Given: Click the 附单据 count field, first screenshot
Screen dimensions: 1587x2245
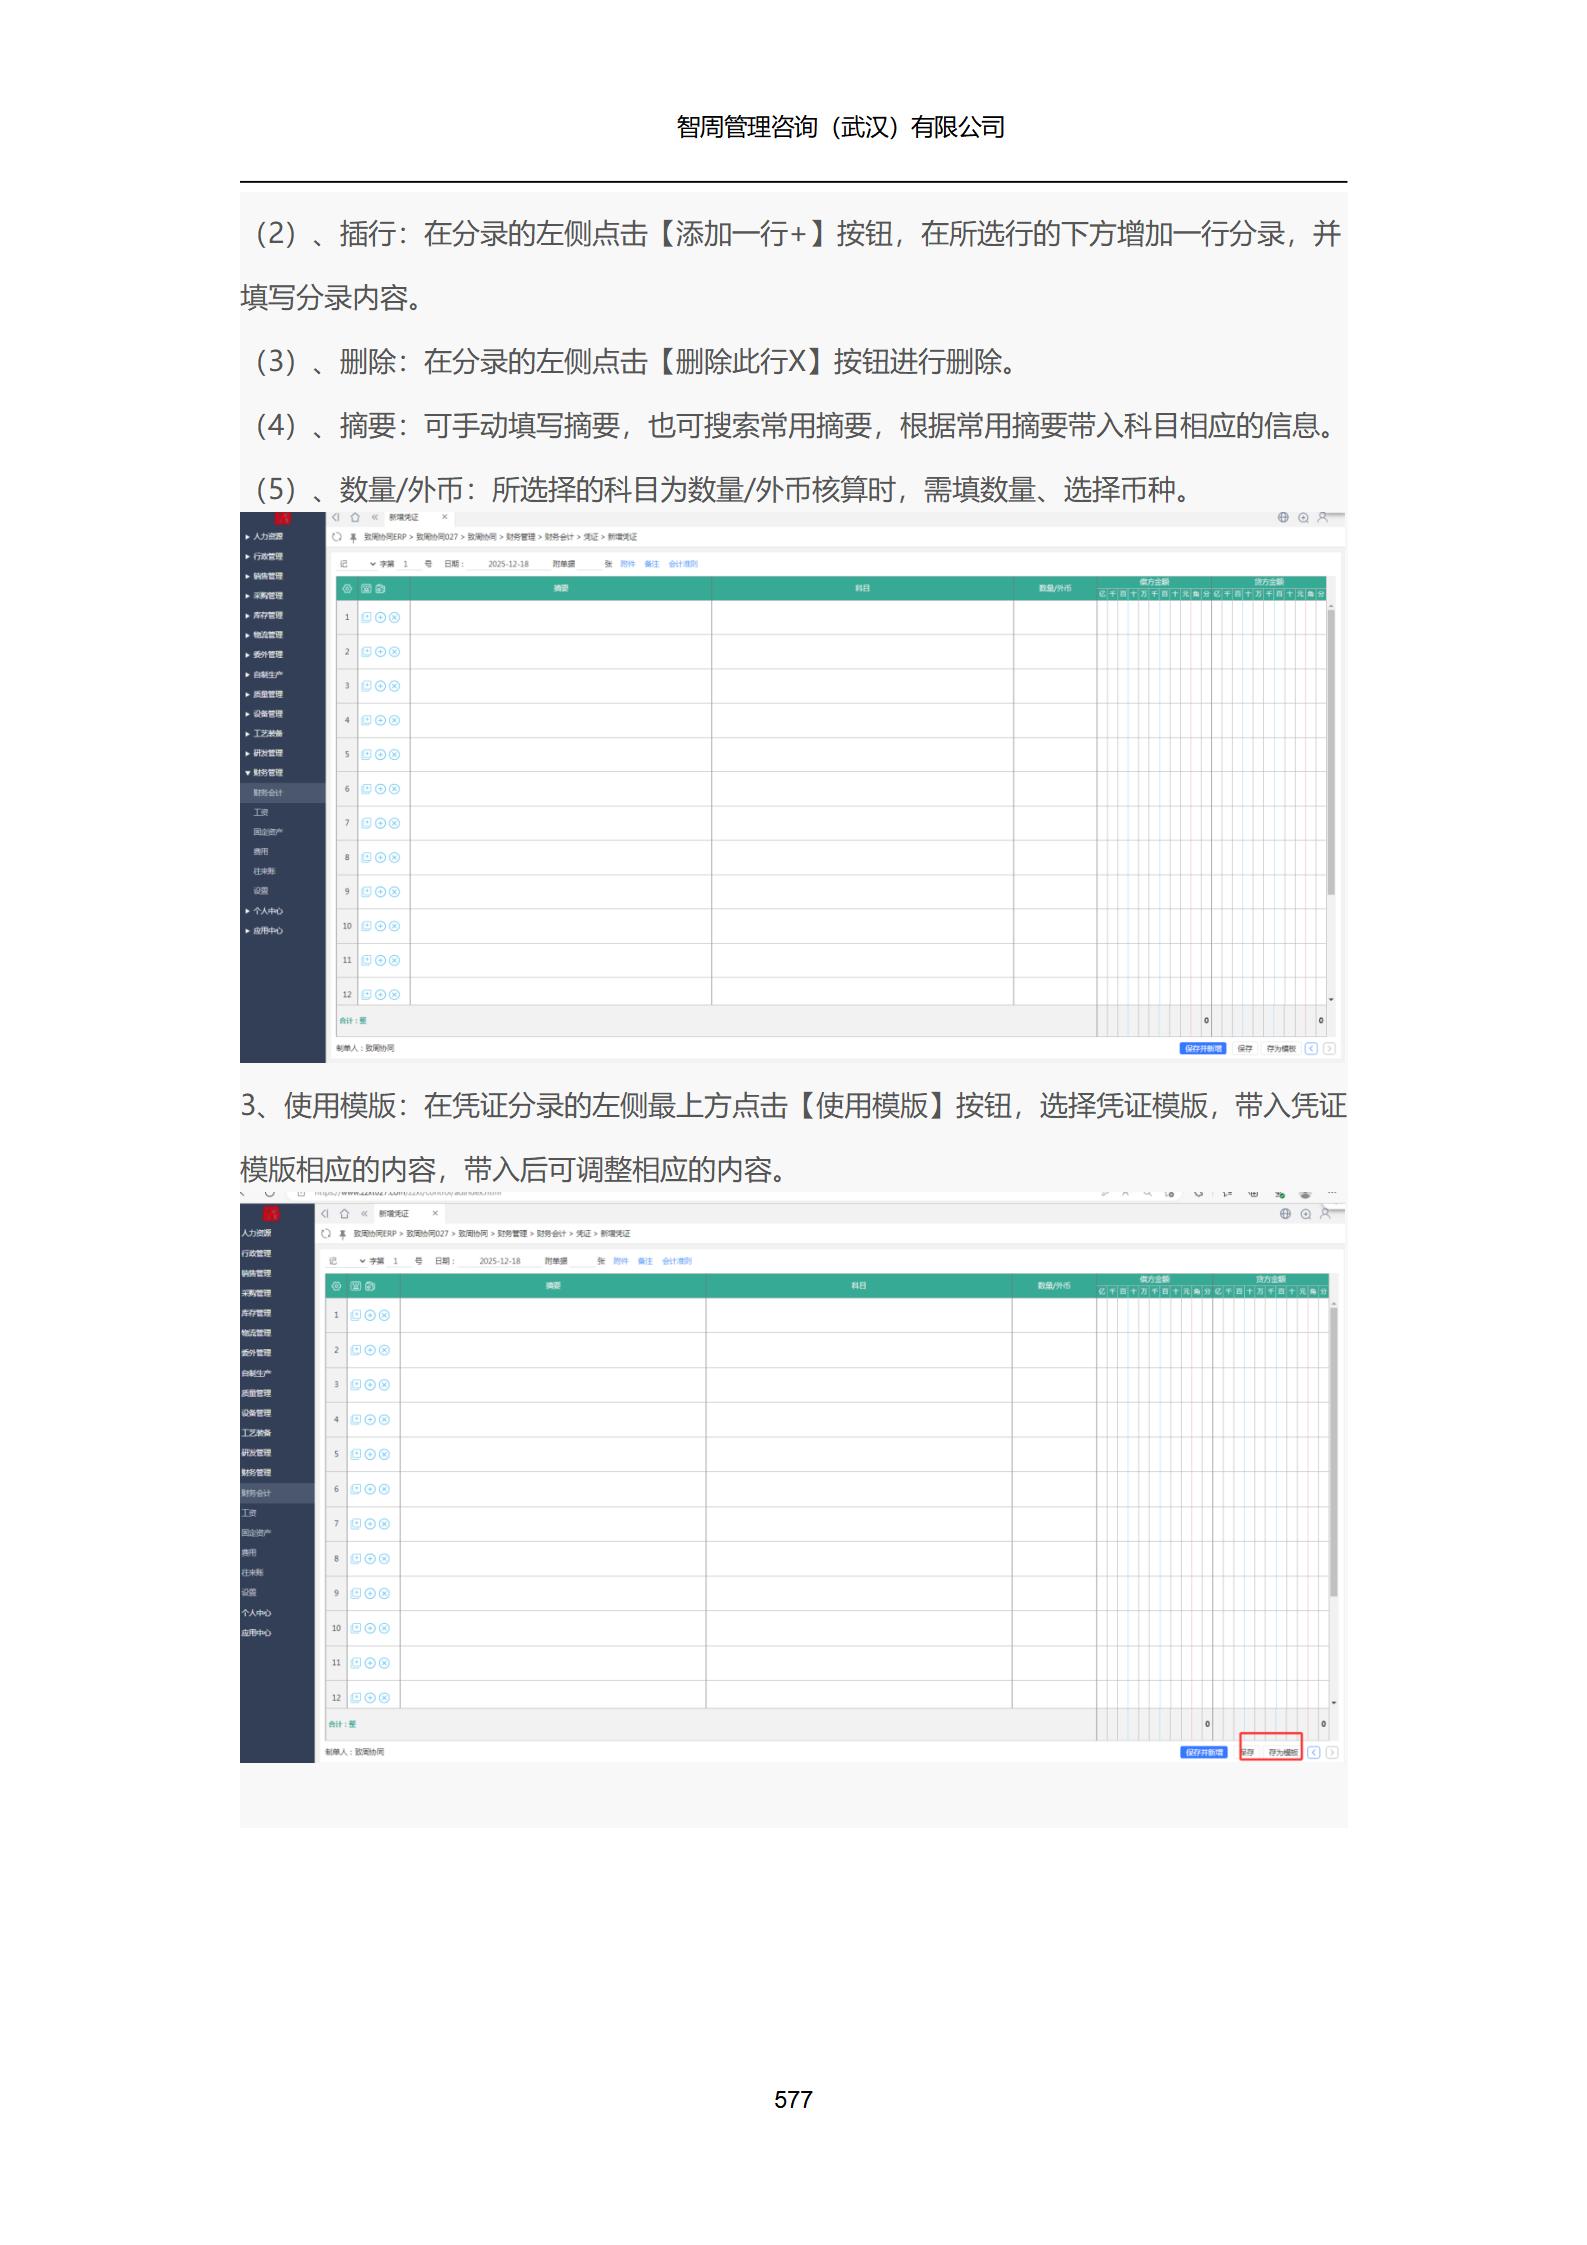Looking at the screenshot, I should 589,564.
